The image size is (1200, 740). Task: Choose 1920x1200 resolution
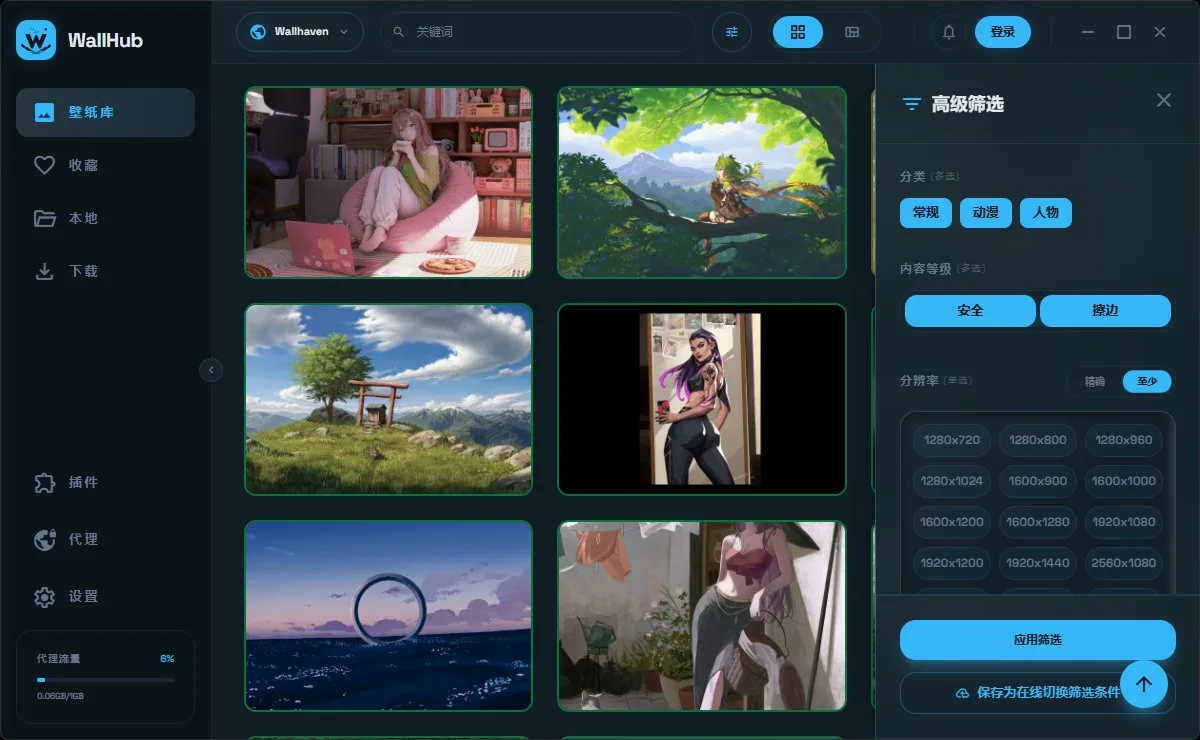(x=952, y=563)
